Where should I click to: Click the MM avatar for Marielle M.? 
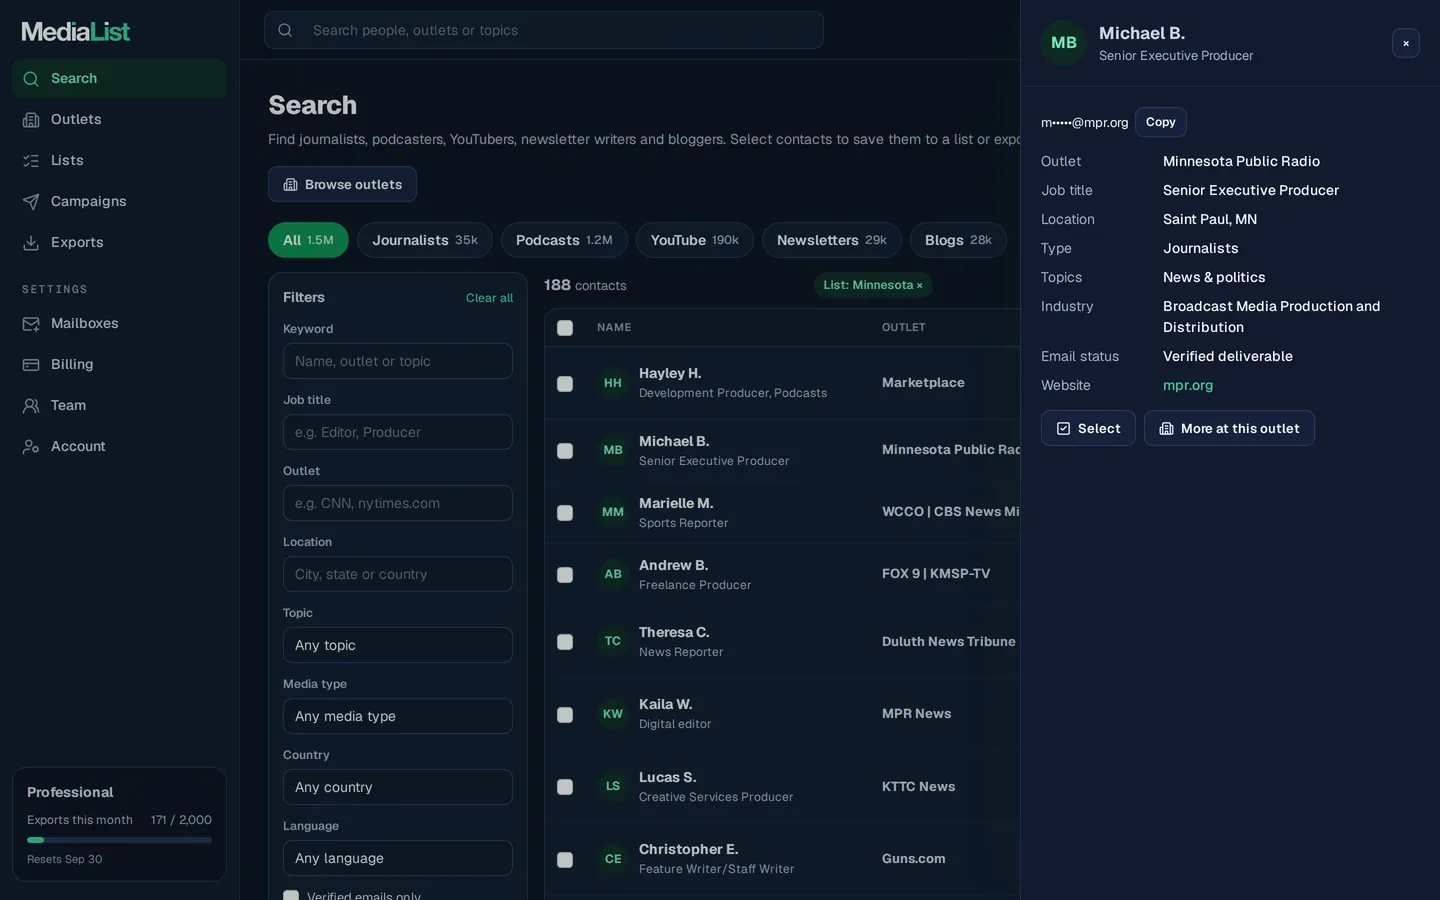click(613, 512)
